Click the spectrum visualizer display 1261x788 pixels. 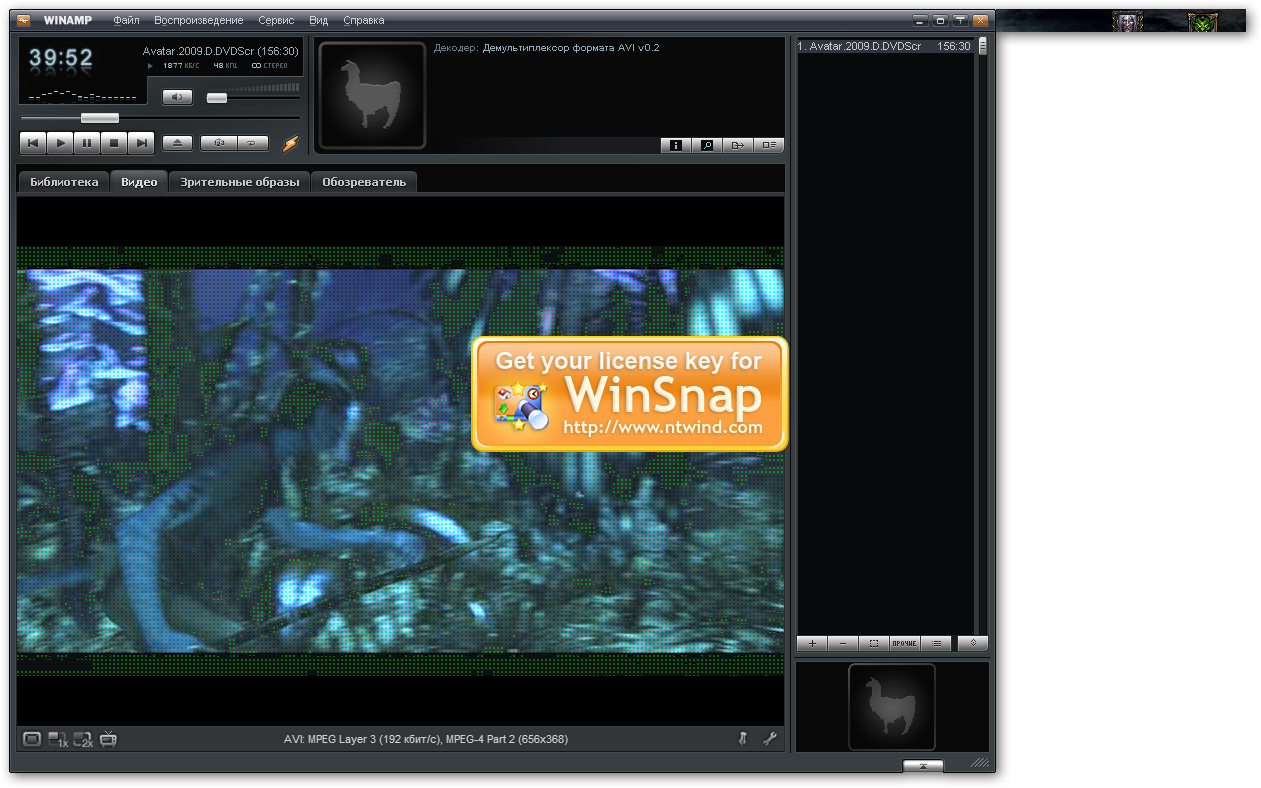[82, 95]
